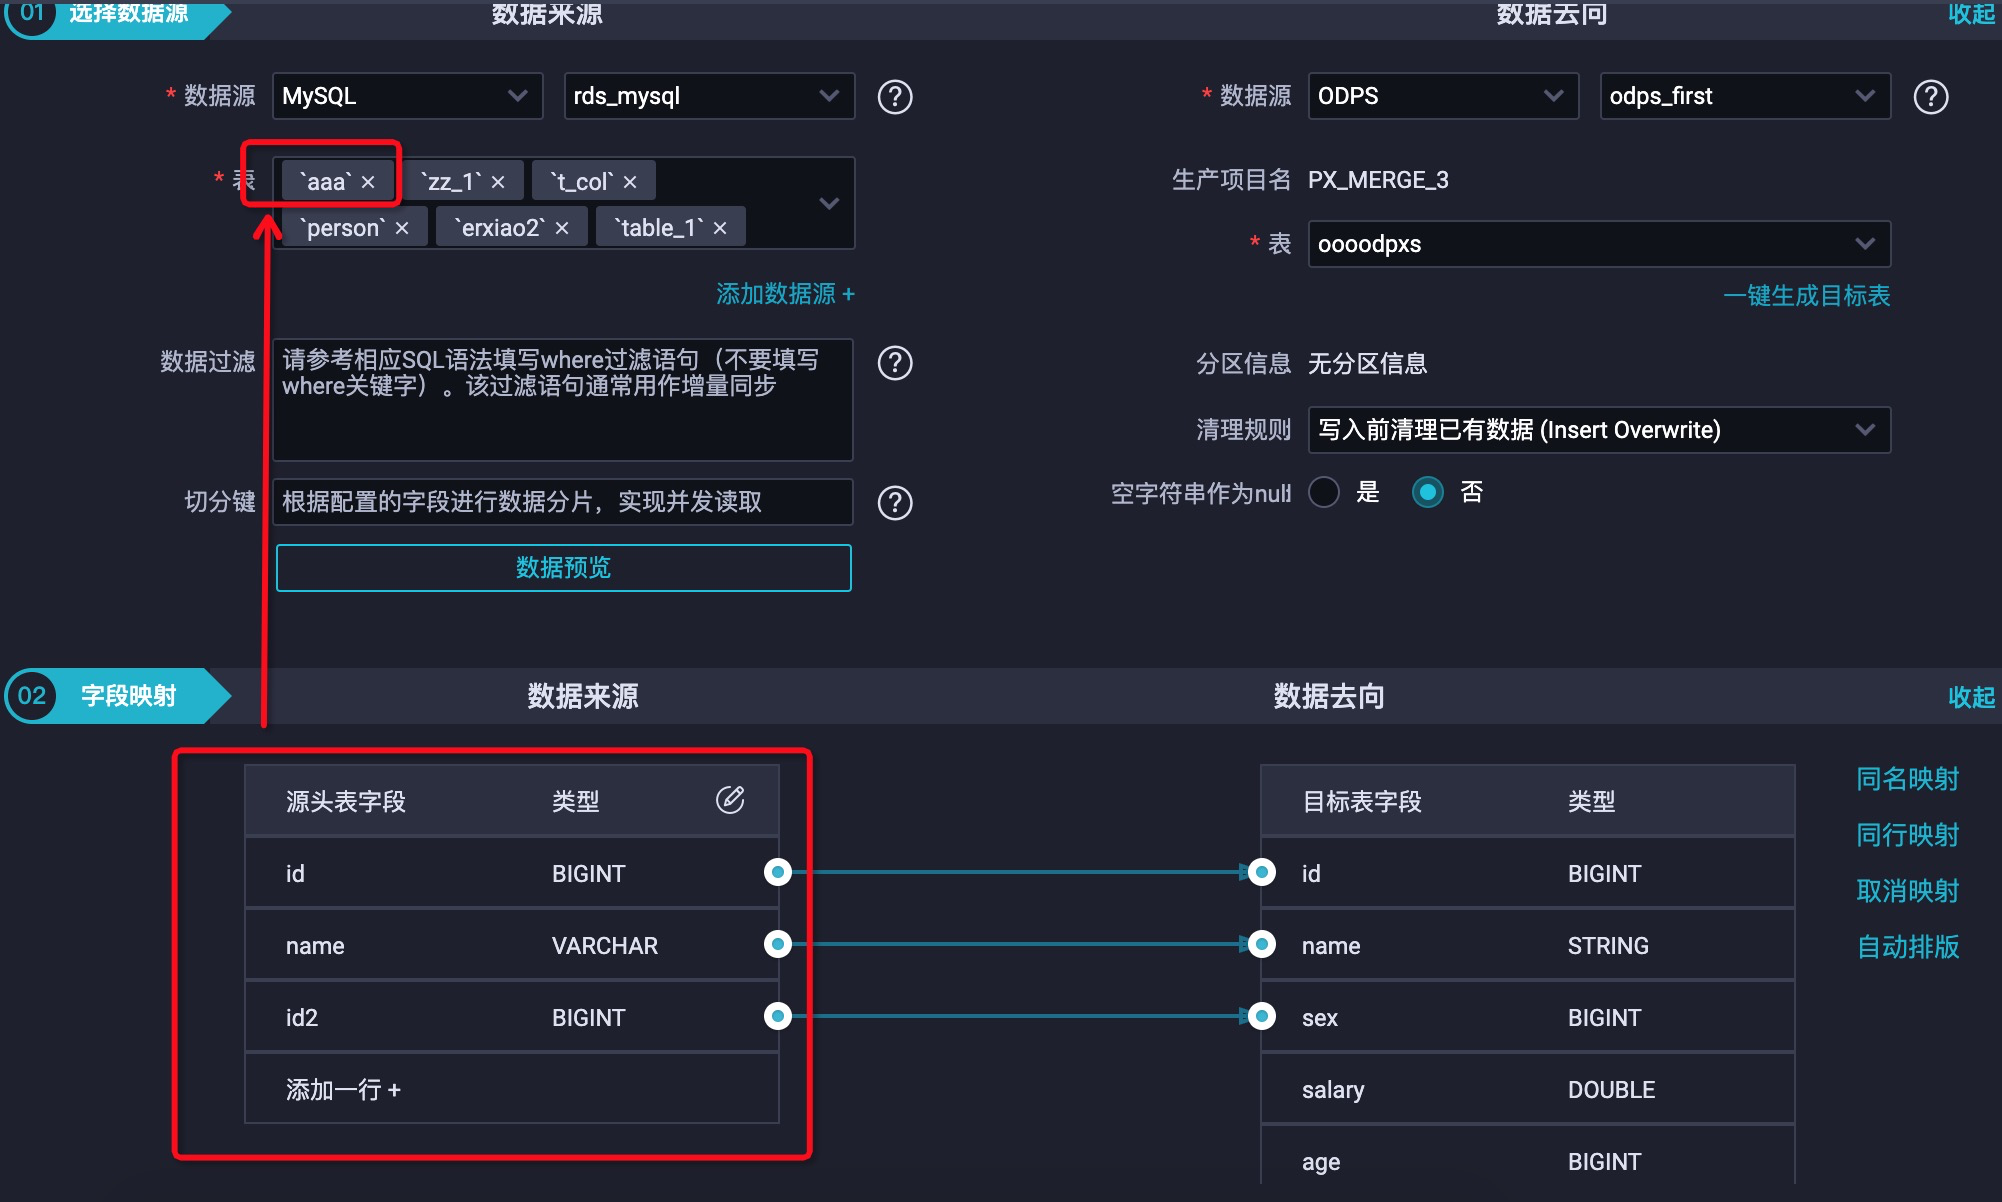This screenshot has width=2002, height=1202.
Task: Remove the `aaa` table tag
Action: tap(368, 182)
